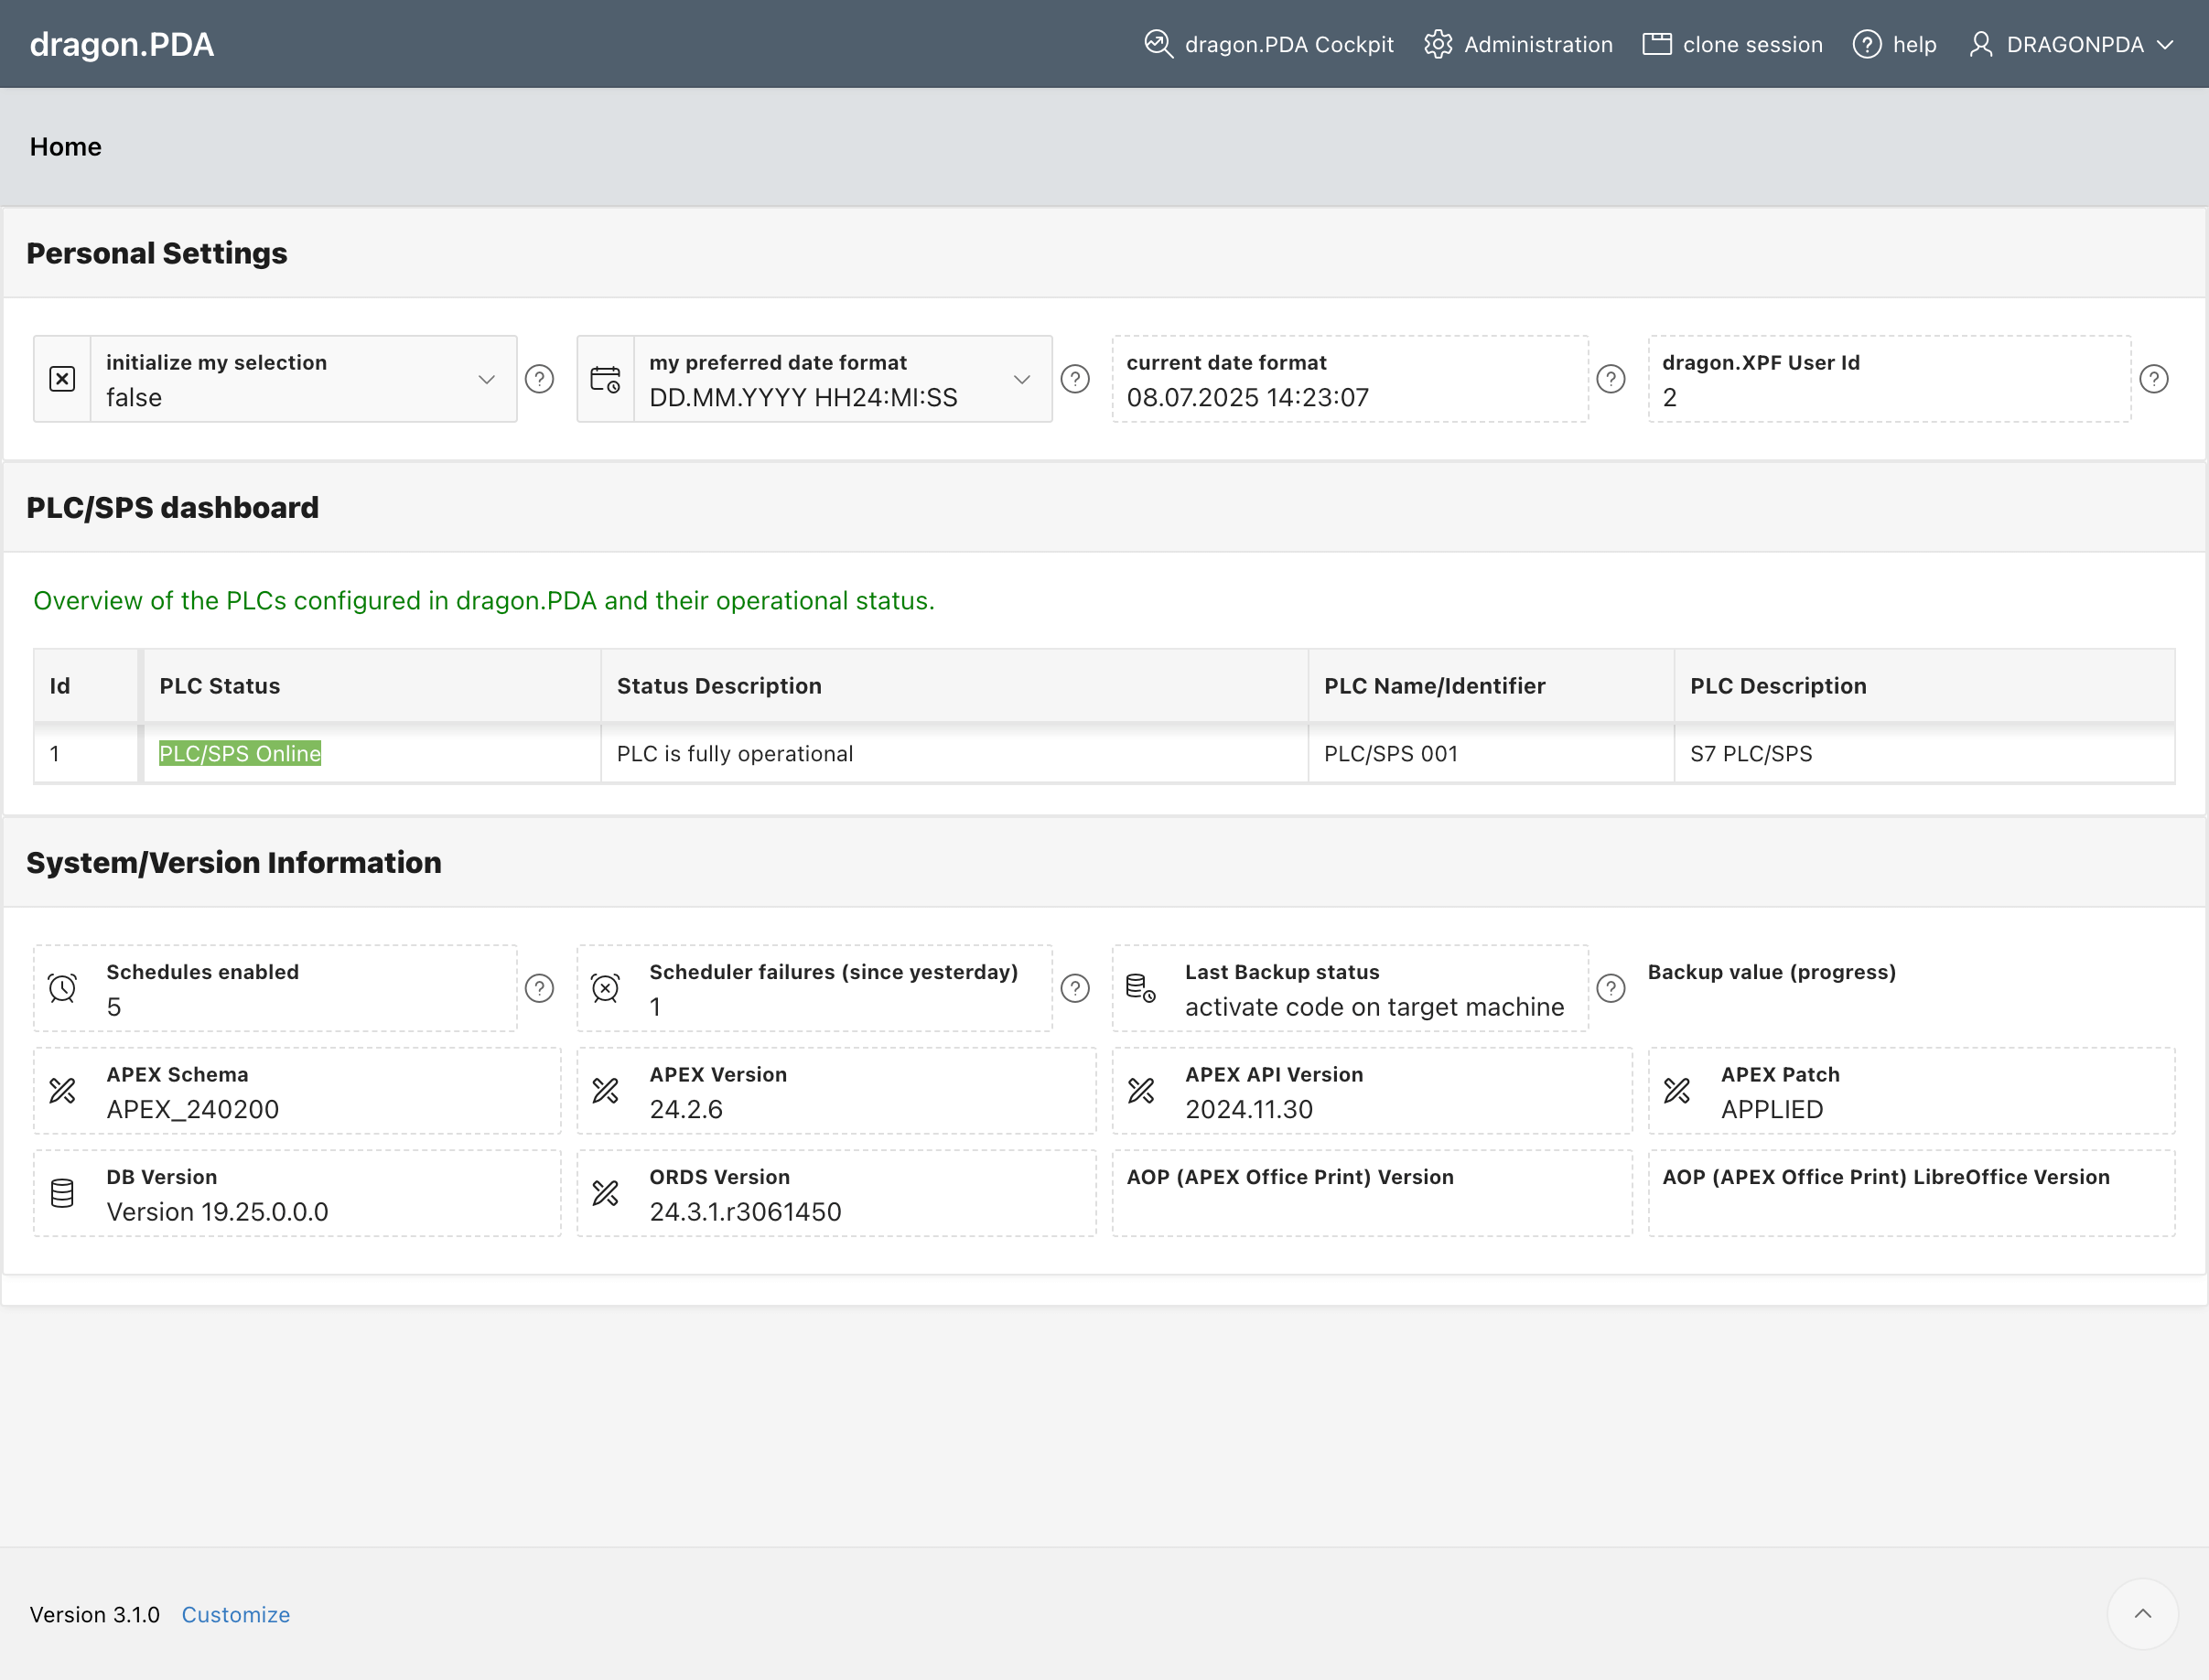Click clone session in top bar
The width and height of the screenshot is (2209, 1680).
(x=1732, y=44)
